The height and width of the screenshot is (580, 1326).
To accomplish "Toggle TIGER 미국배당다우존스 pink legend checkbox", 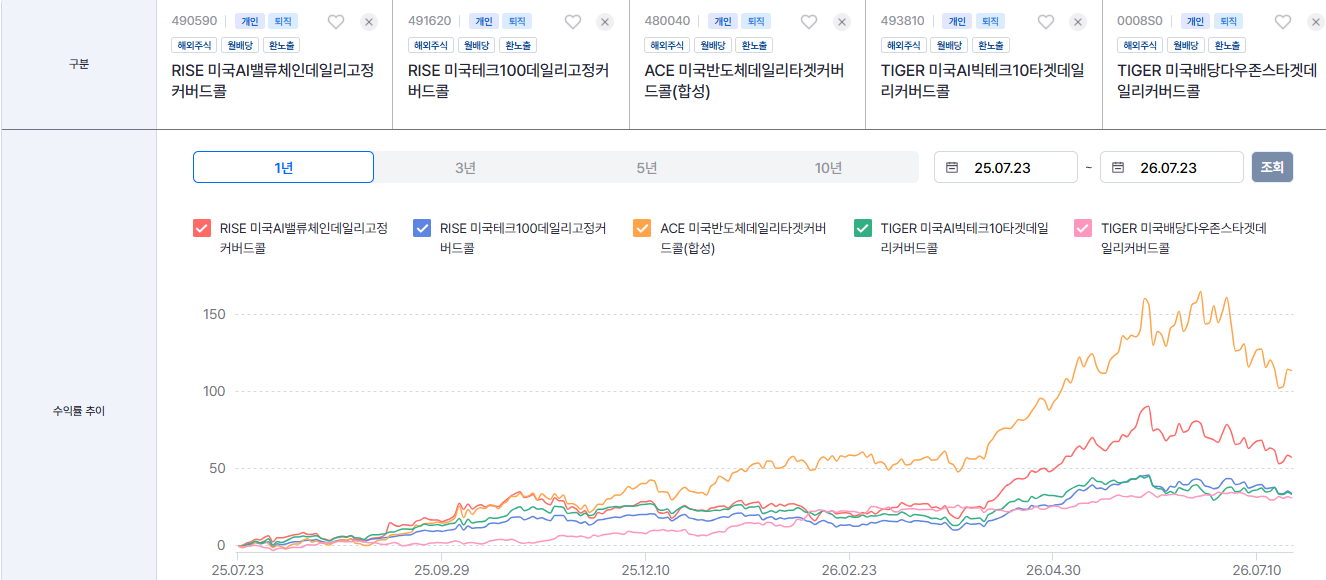I will [1082, 228].
